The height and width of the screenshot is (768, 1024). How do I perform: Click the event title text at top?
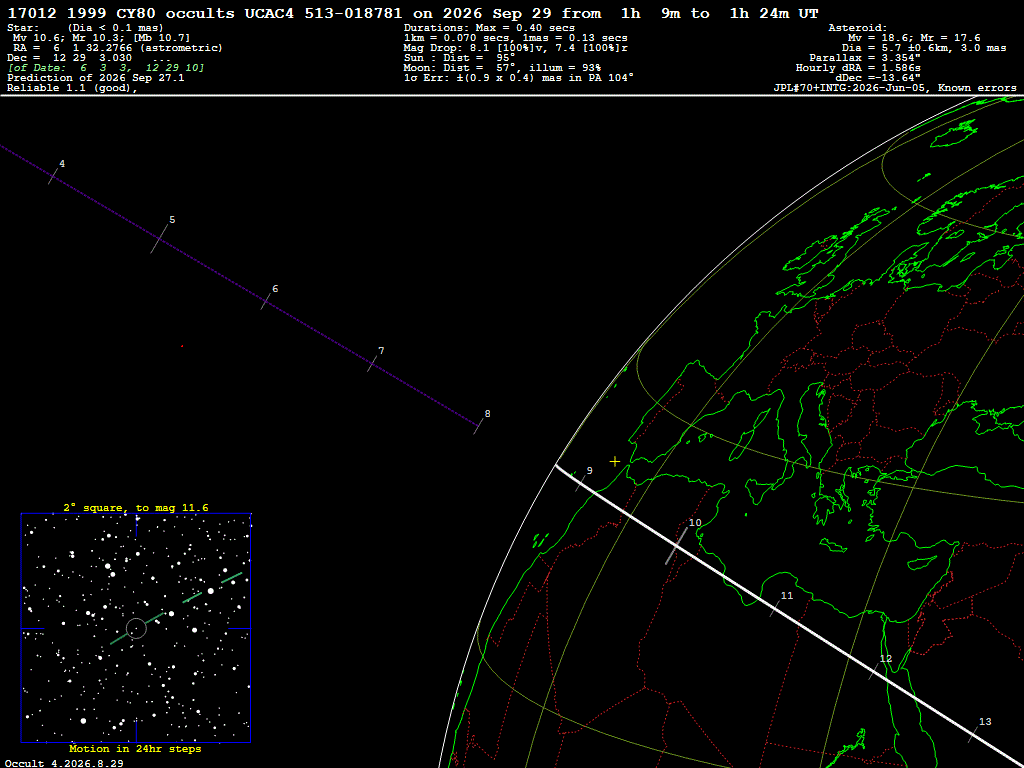[413, 13]
